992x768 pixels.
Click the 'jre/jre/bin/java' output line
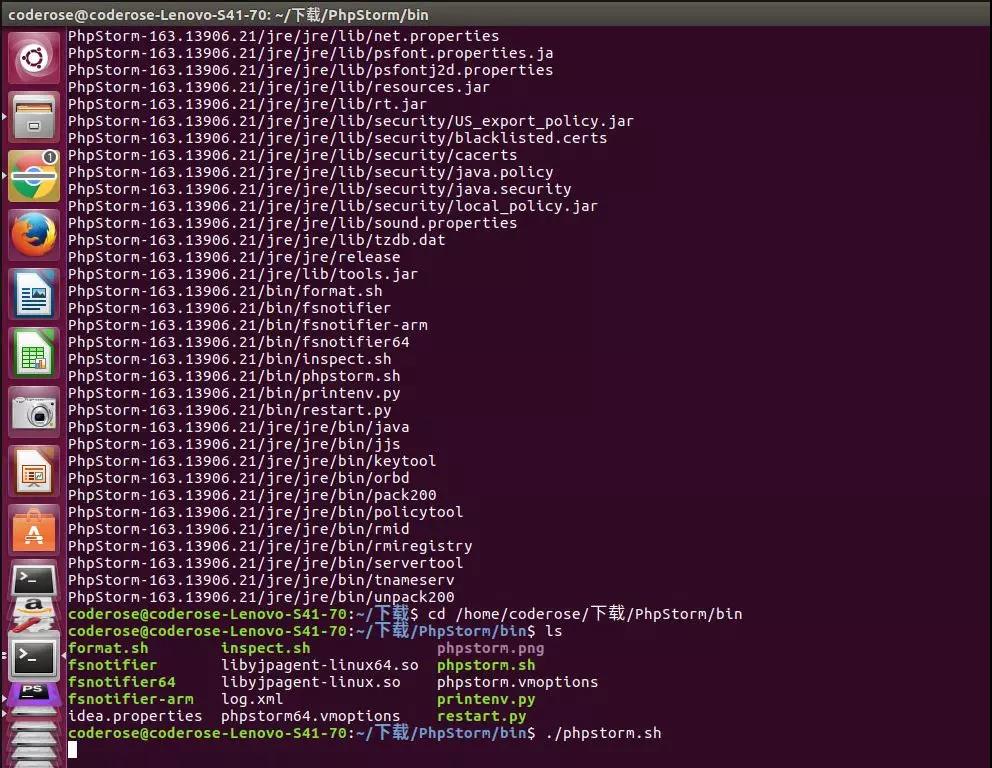tap(239, 427)
